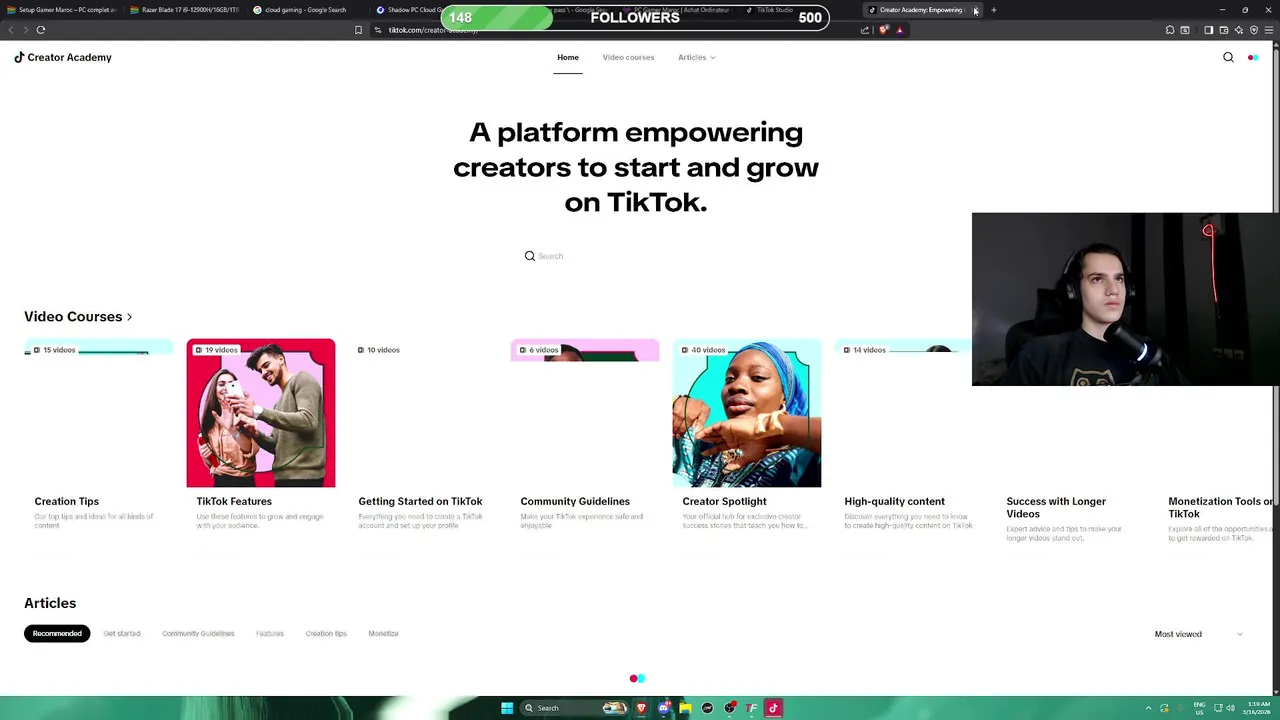
Task: Click the share icon in the address bar
Action: pyautogui.click(x=864, y=30)
